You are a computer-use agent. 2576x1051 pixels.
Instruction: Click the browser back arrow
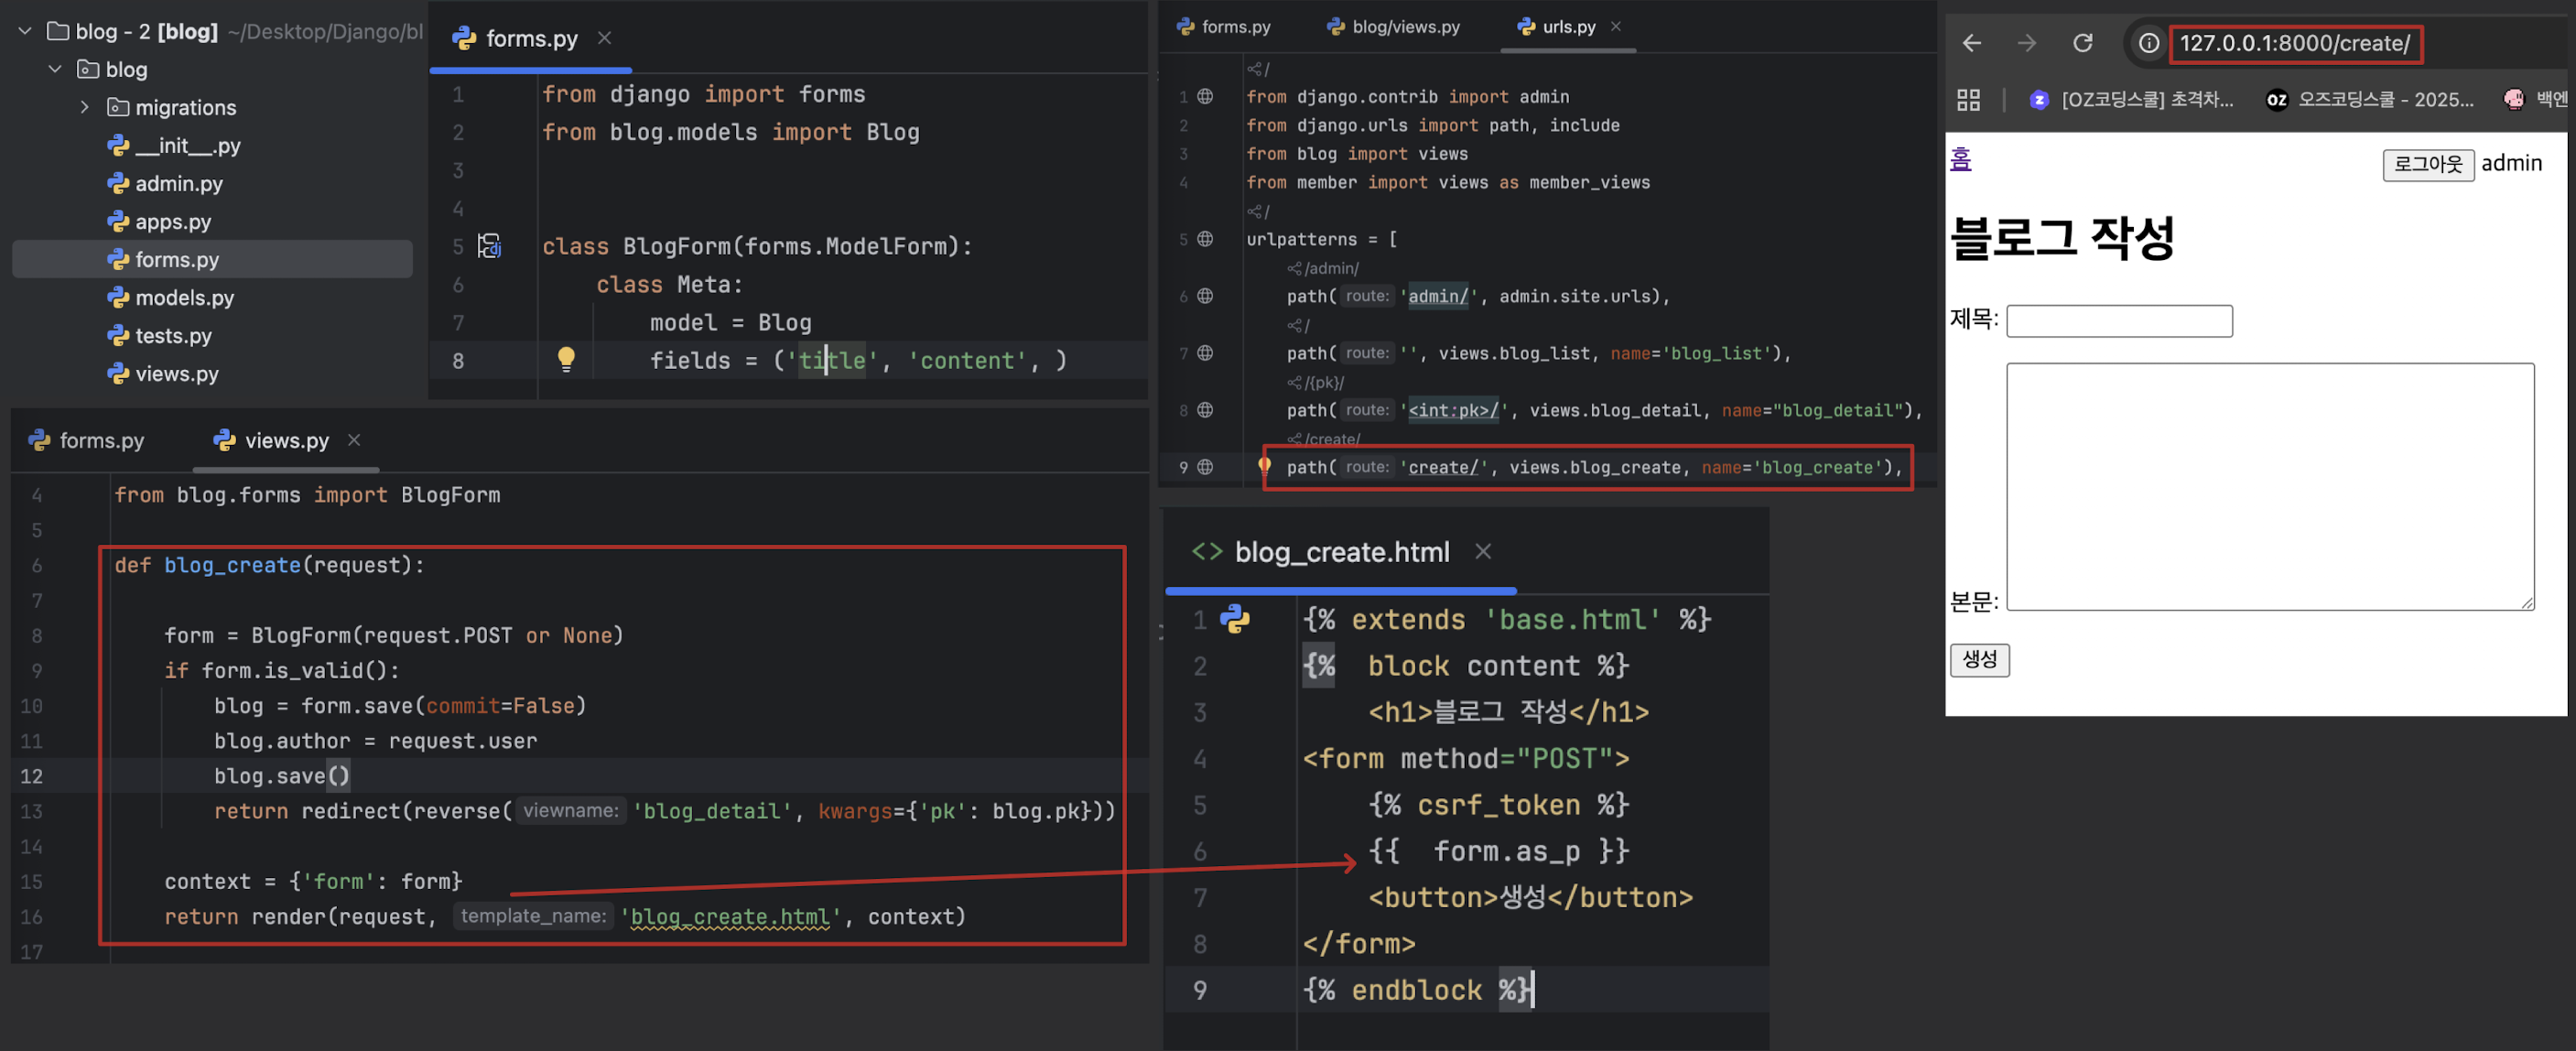pos(1971,43)
